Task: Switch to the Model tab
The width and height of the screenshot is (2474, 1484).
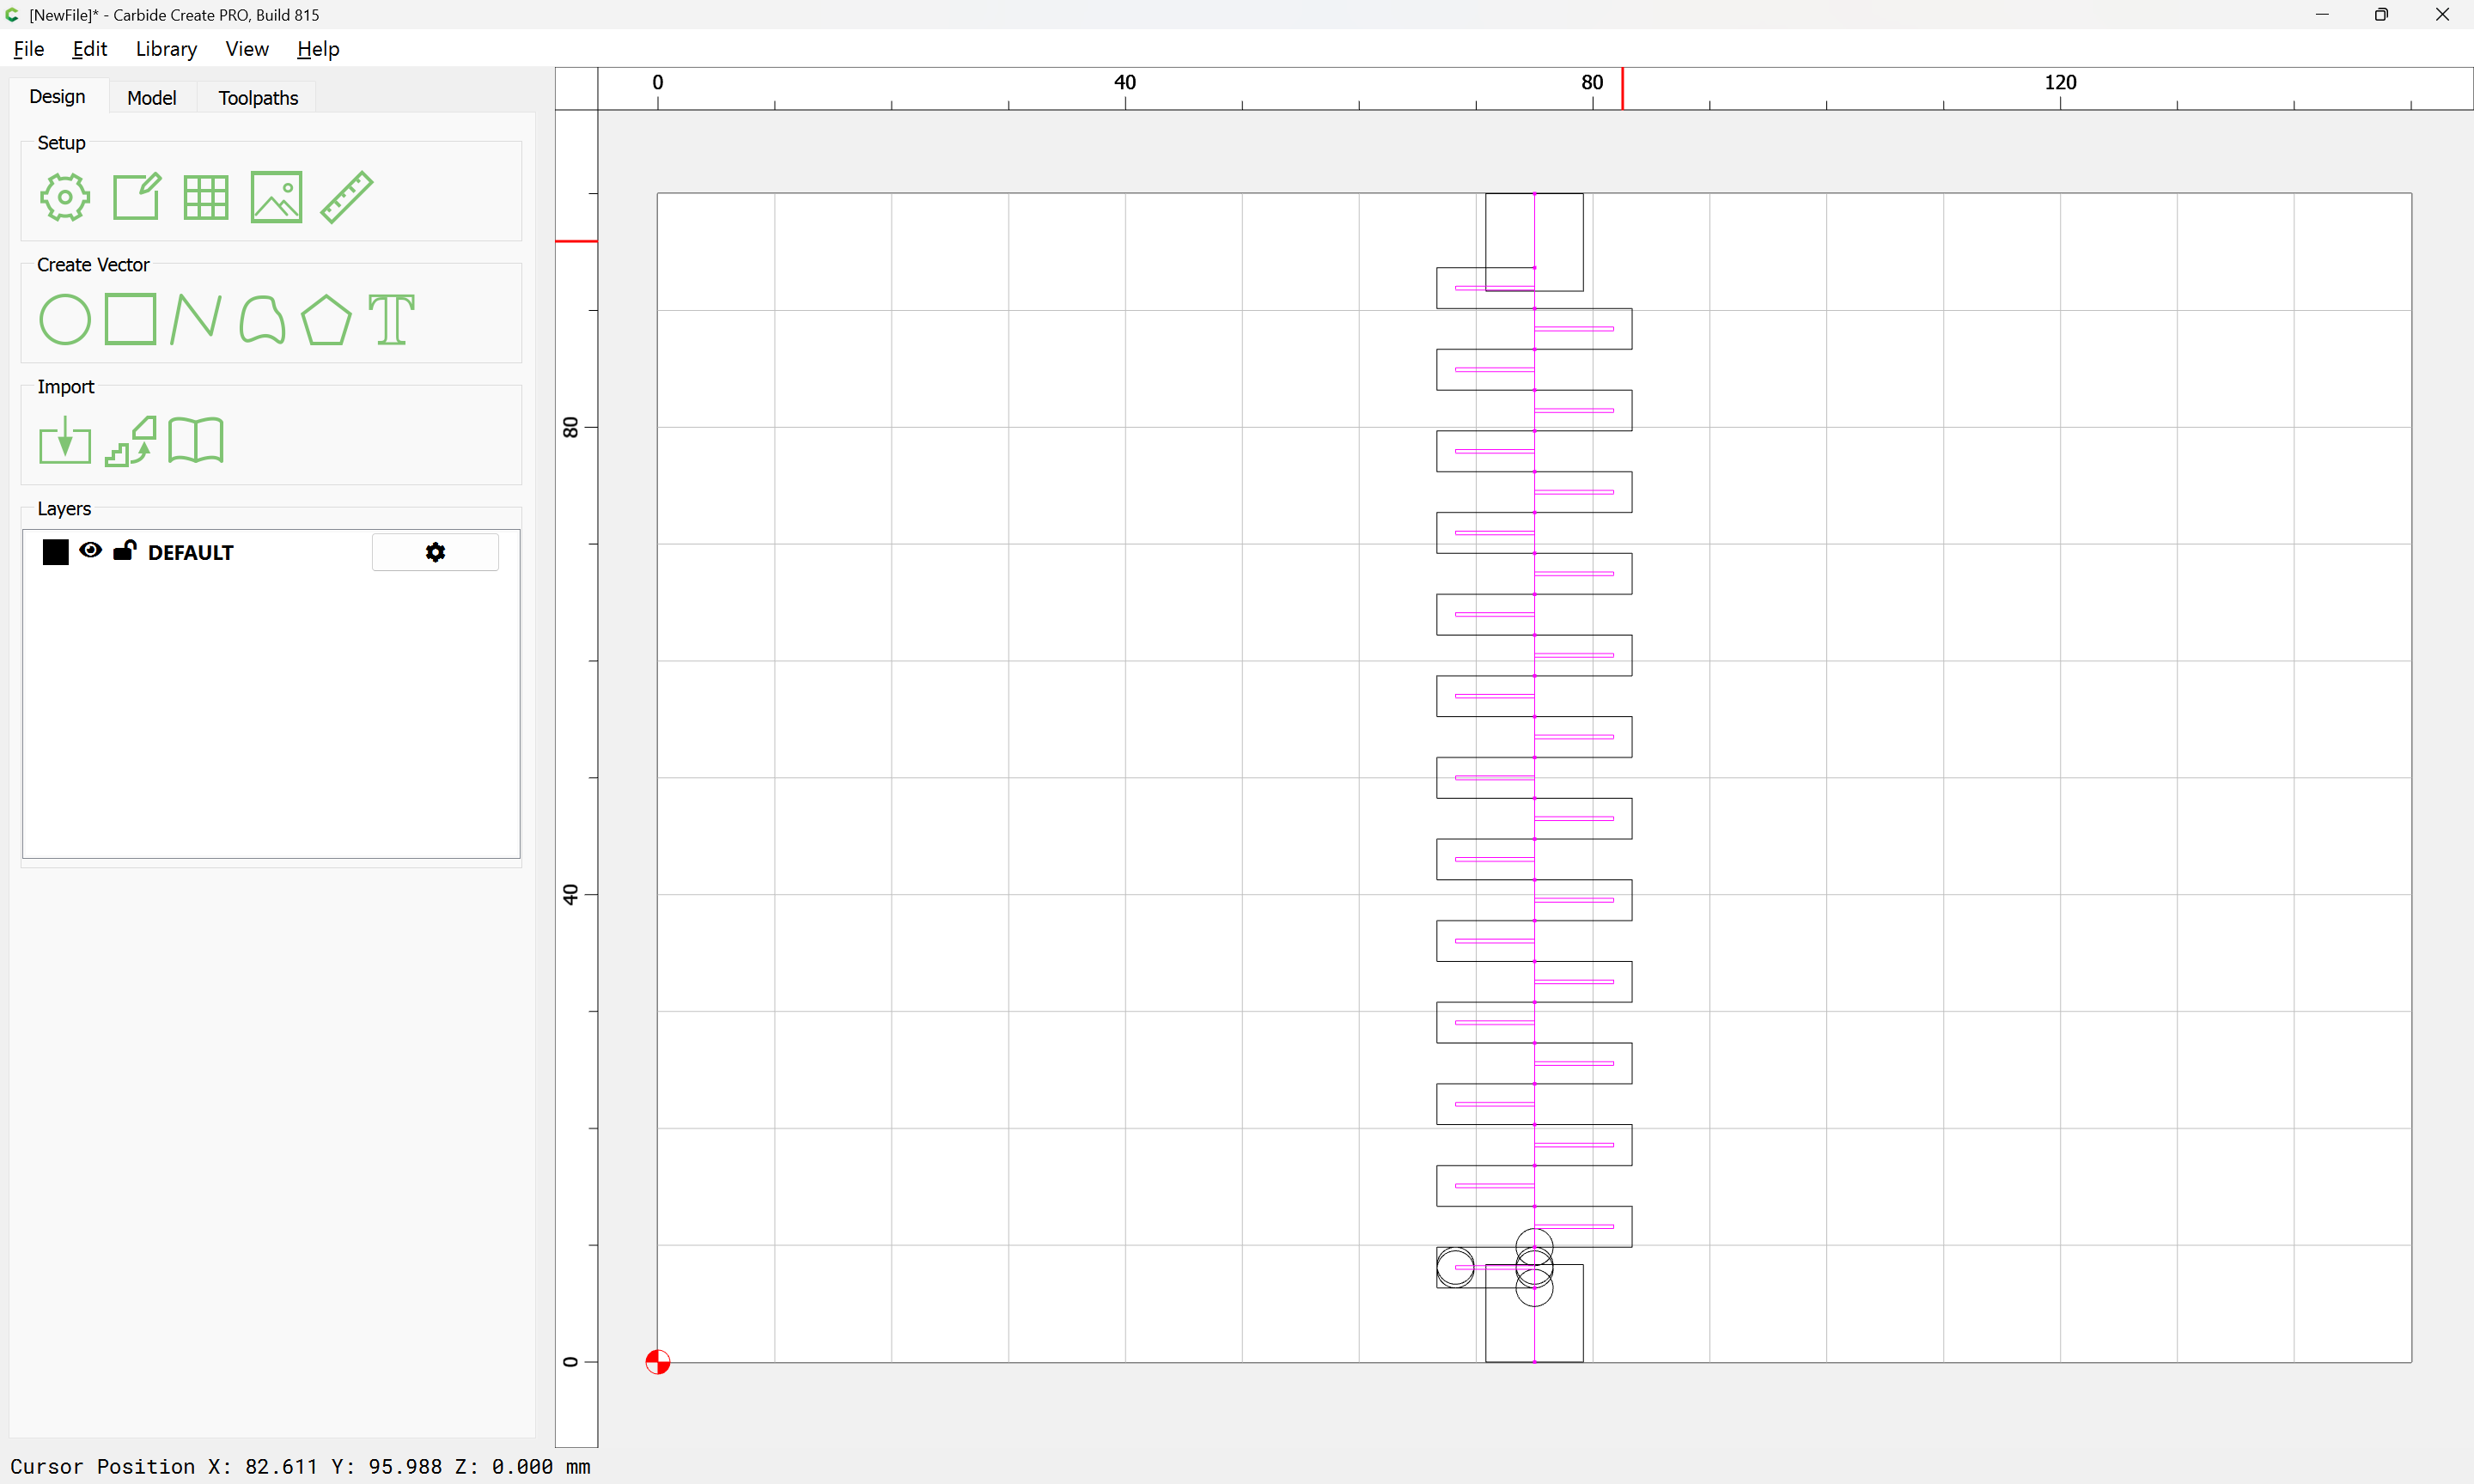Action: pos(152,98)
